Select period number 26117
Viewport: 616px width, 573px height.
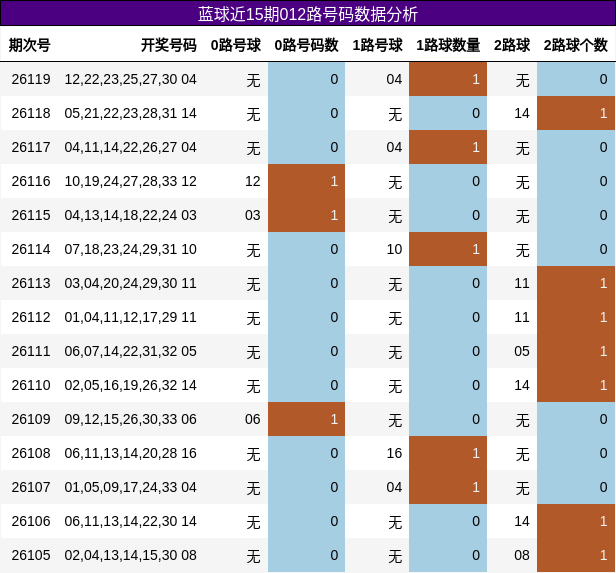(31, 147)
